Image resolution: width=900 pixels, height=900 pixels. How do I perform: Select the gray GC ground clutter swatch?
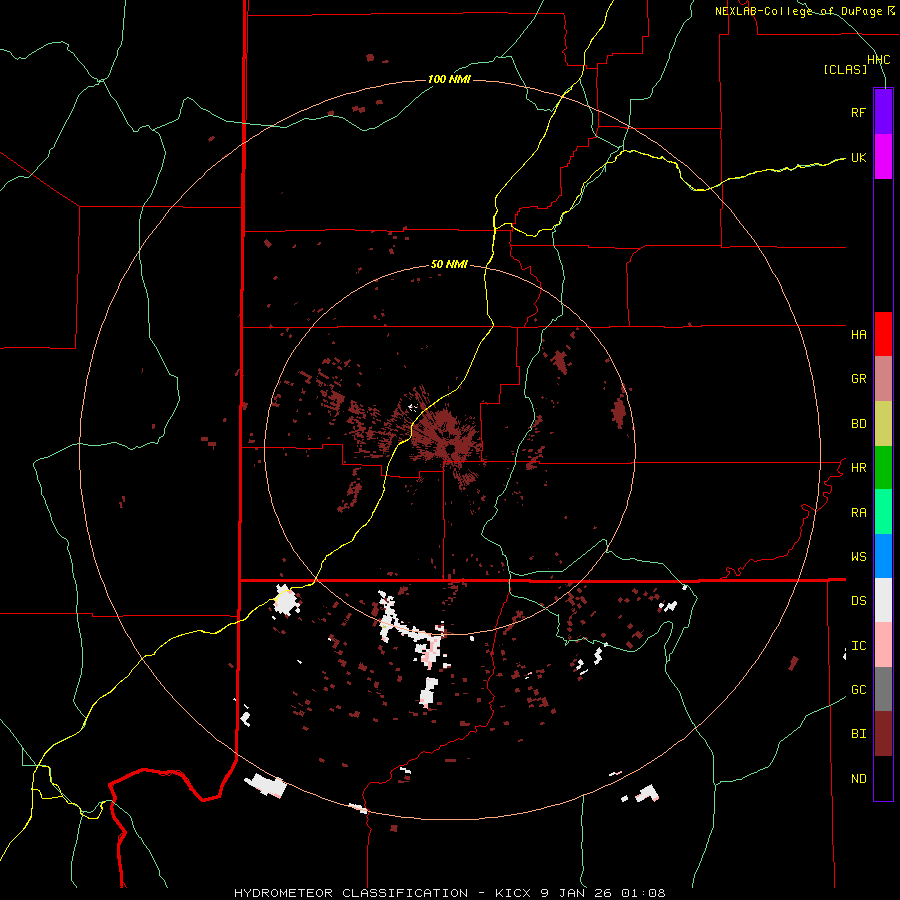pyautogui.click(x=883, y=689)
